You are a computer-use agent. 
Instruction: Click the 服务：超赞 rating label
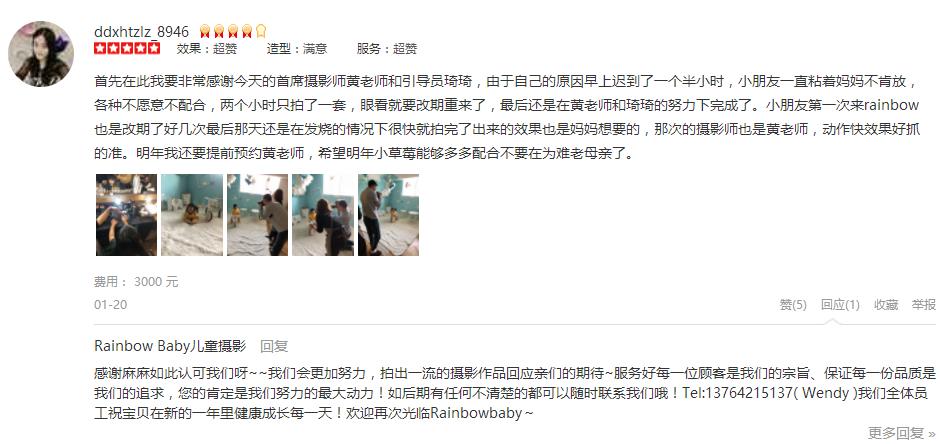[x=387, y=49]
